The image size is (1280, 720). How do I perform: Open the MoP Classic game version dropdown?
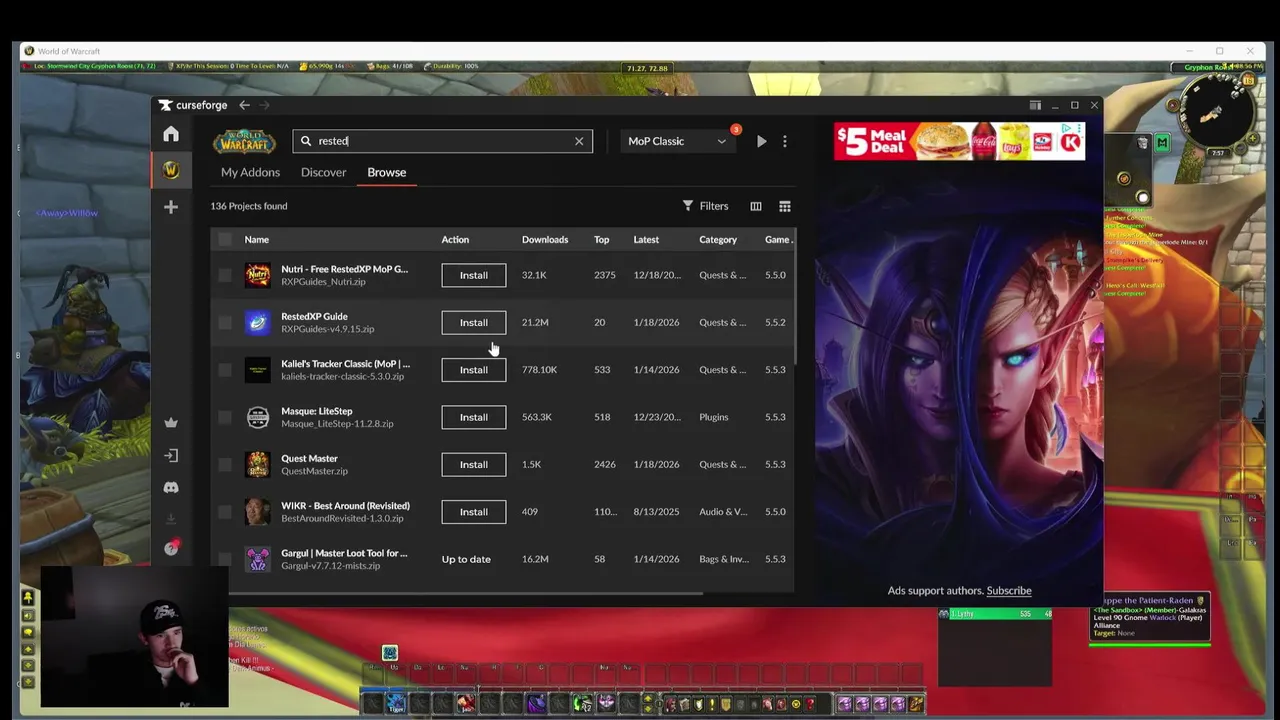[x=677, y=141]
